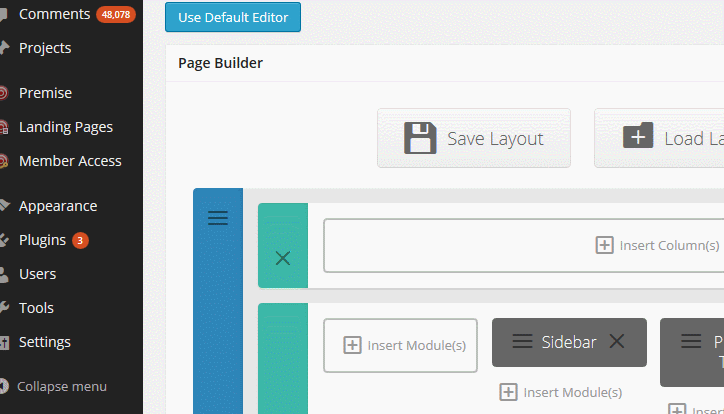Click the 48,078 comments count badge
This screenshot has width=724, height=414.
[x=116, y=15]
